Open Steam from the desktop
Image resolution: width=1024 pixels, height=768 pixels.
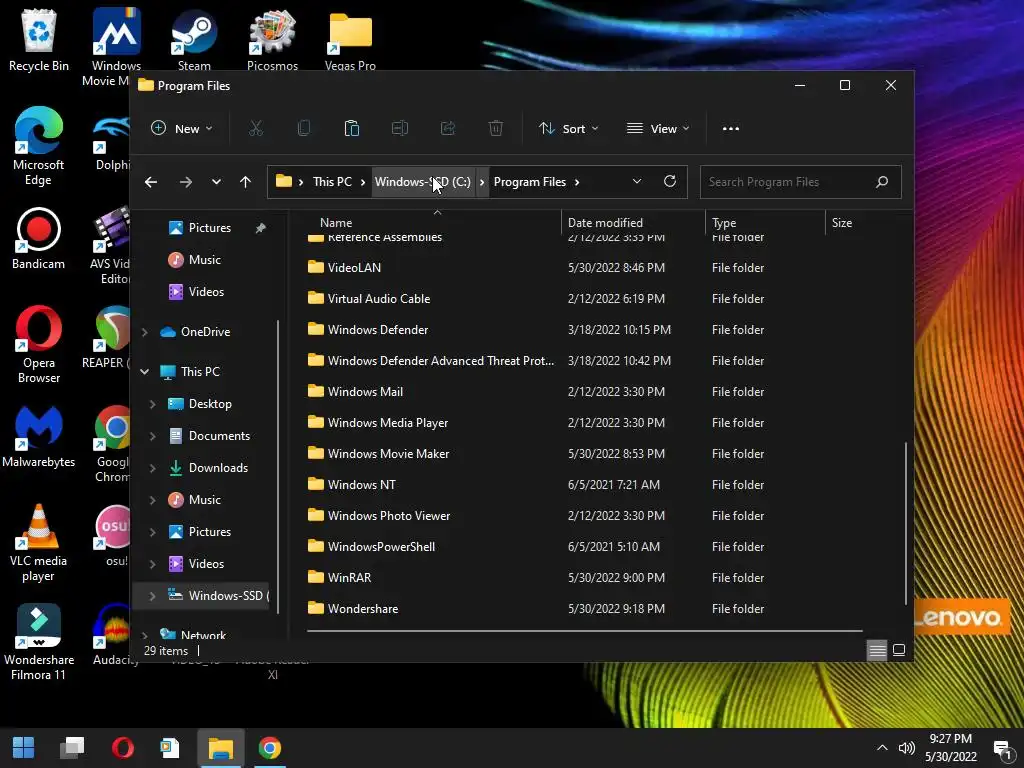[x=194, y=39]
